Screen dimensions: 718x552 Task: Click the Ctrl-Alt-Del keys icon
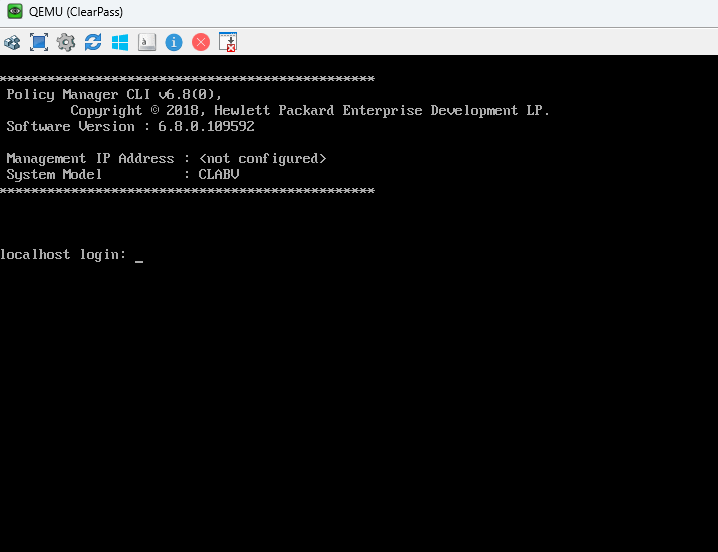pyautogui.click(x=12, y=43)
